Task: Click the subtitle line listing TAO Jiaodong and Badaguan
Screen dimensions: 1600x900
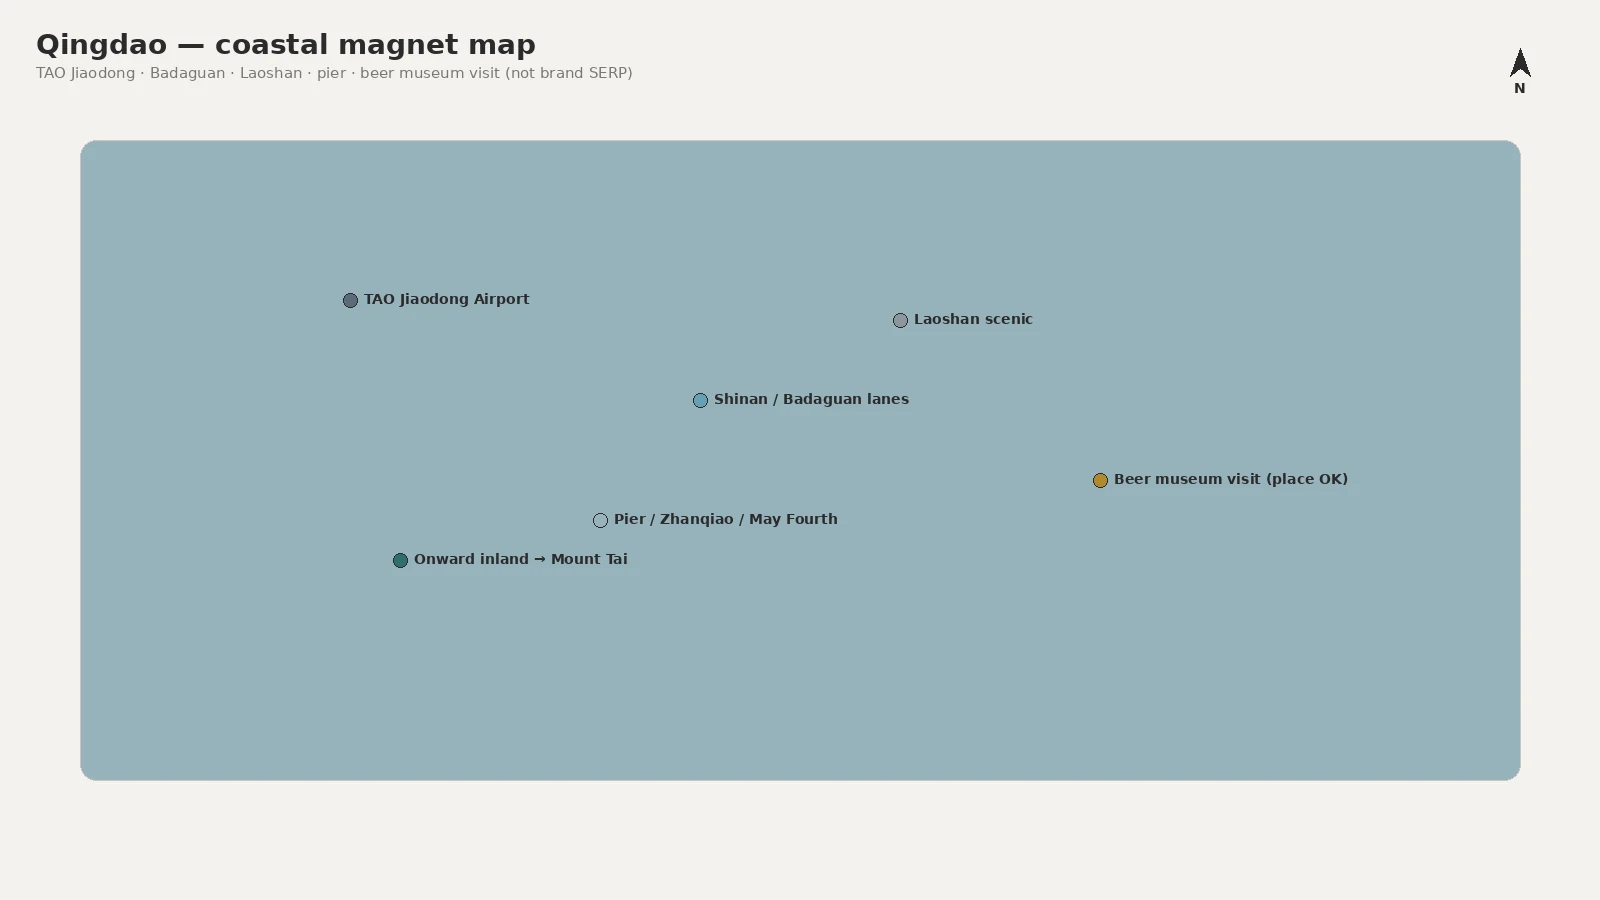Action: (x=334, y=73)
